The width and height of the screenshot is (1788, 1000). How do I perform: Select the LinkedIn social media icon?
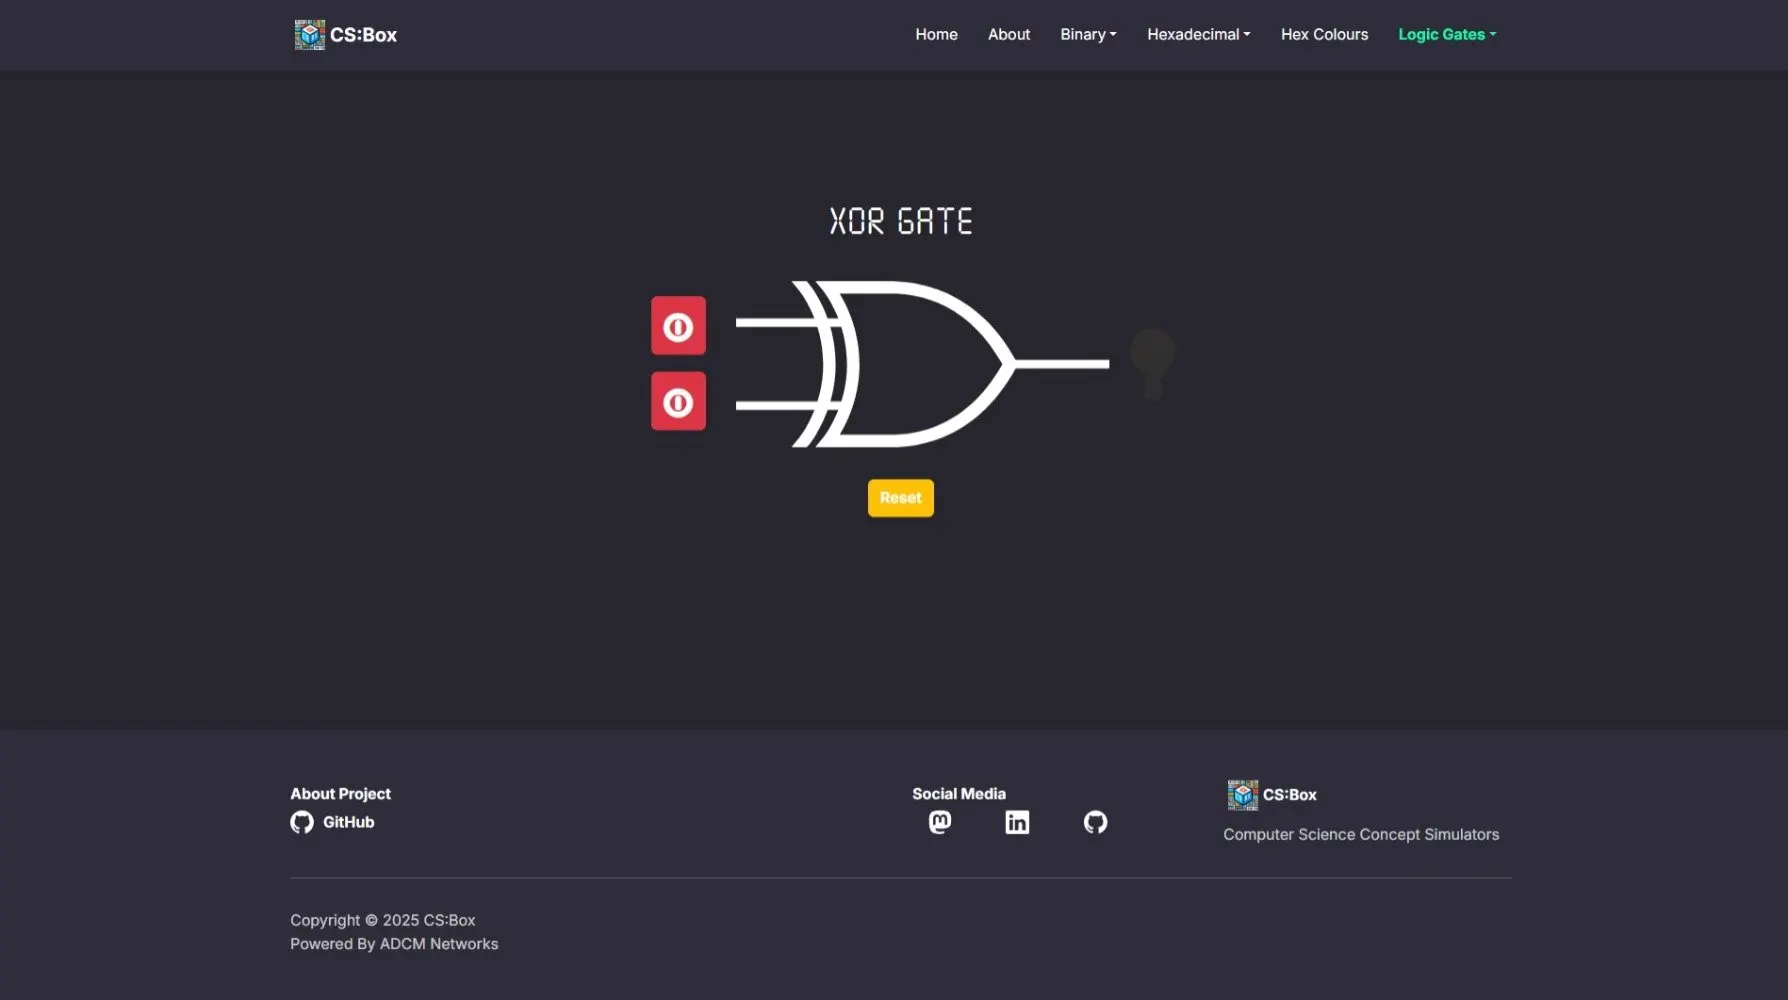click(1017, 822)
